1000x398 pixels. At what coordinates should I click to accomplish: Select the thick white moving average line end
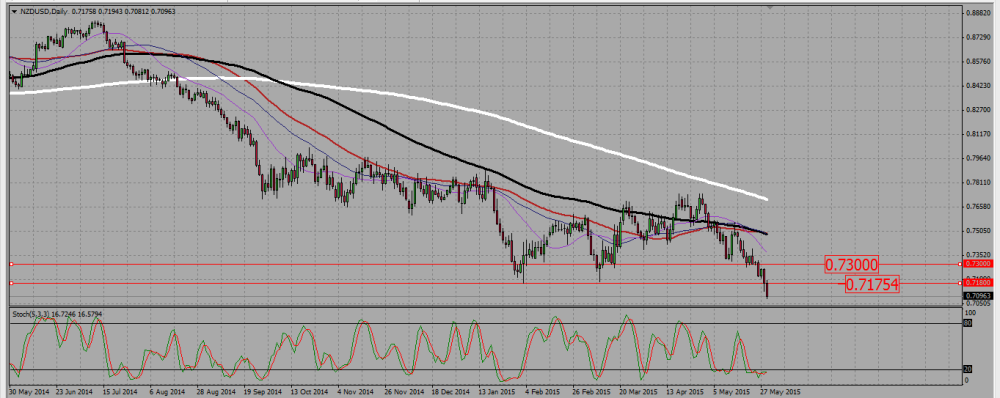(767, 200)
